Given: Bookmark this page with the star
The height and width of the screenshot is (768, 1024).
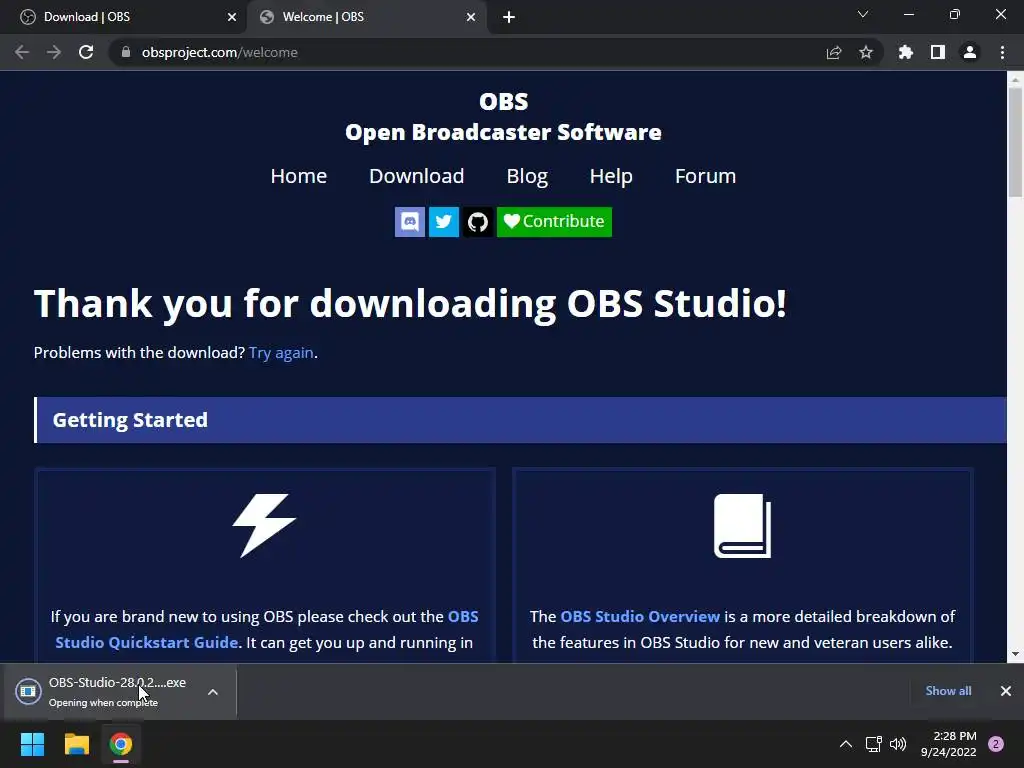Looking at the screenshot, I should pyautogui.click(x=866, y=52).
